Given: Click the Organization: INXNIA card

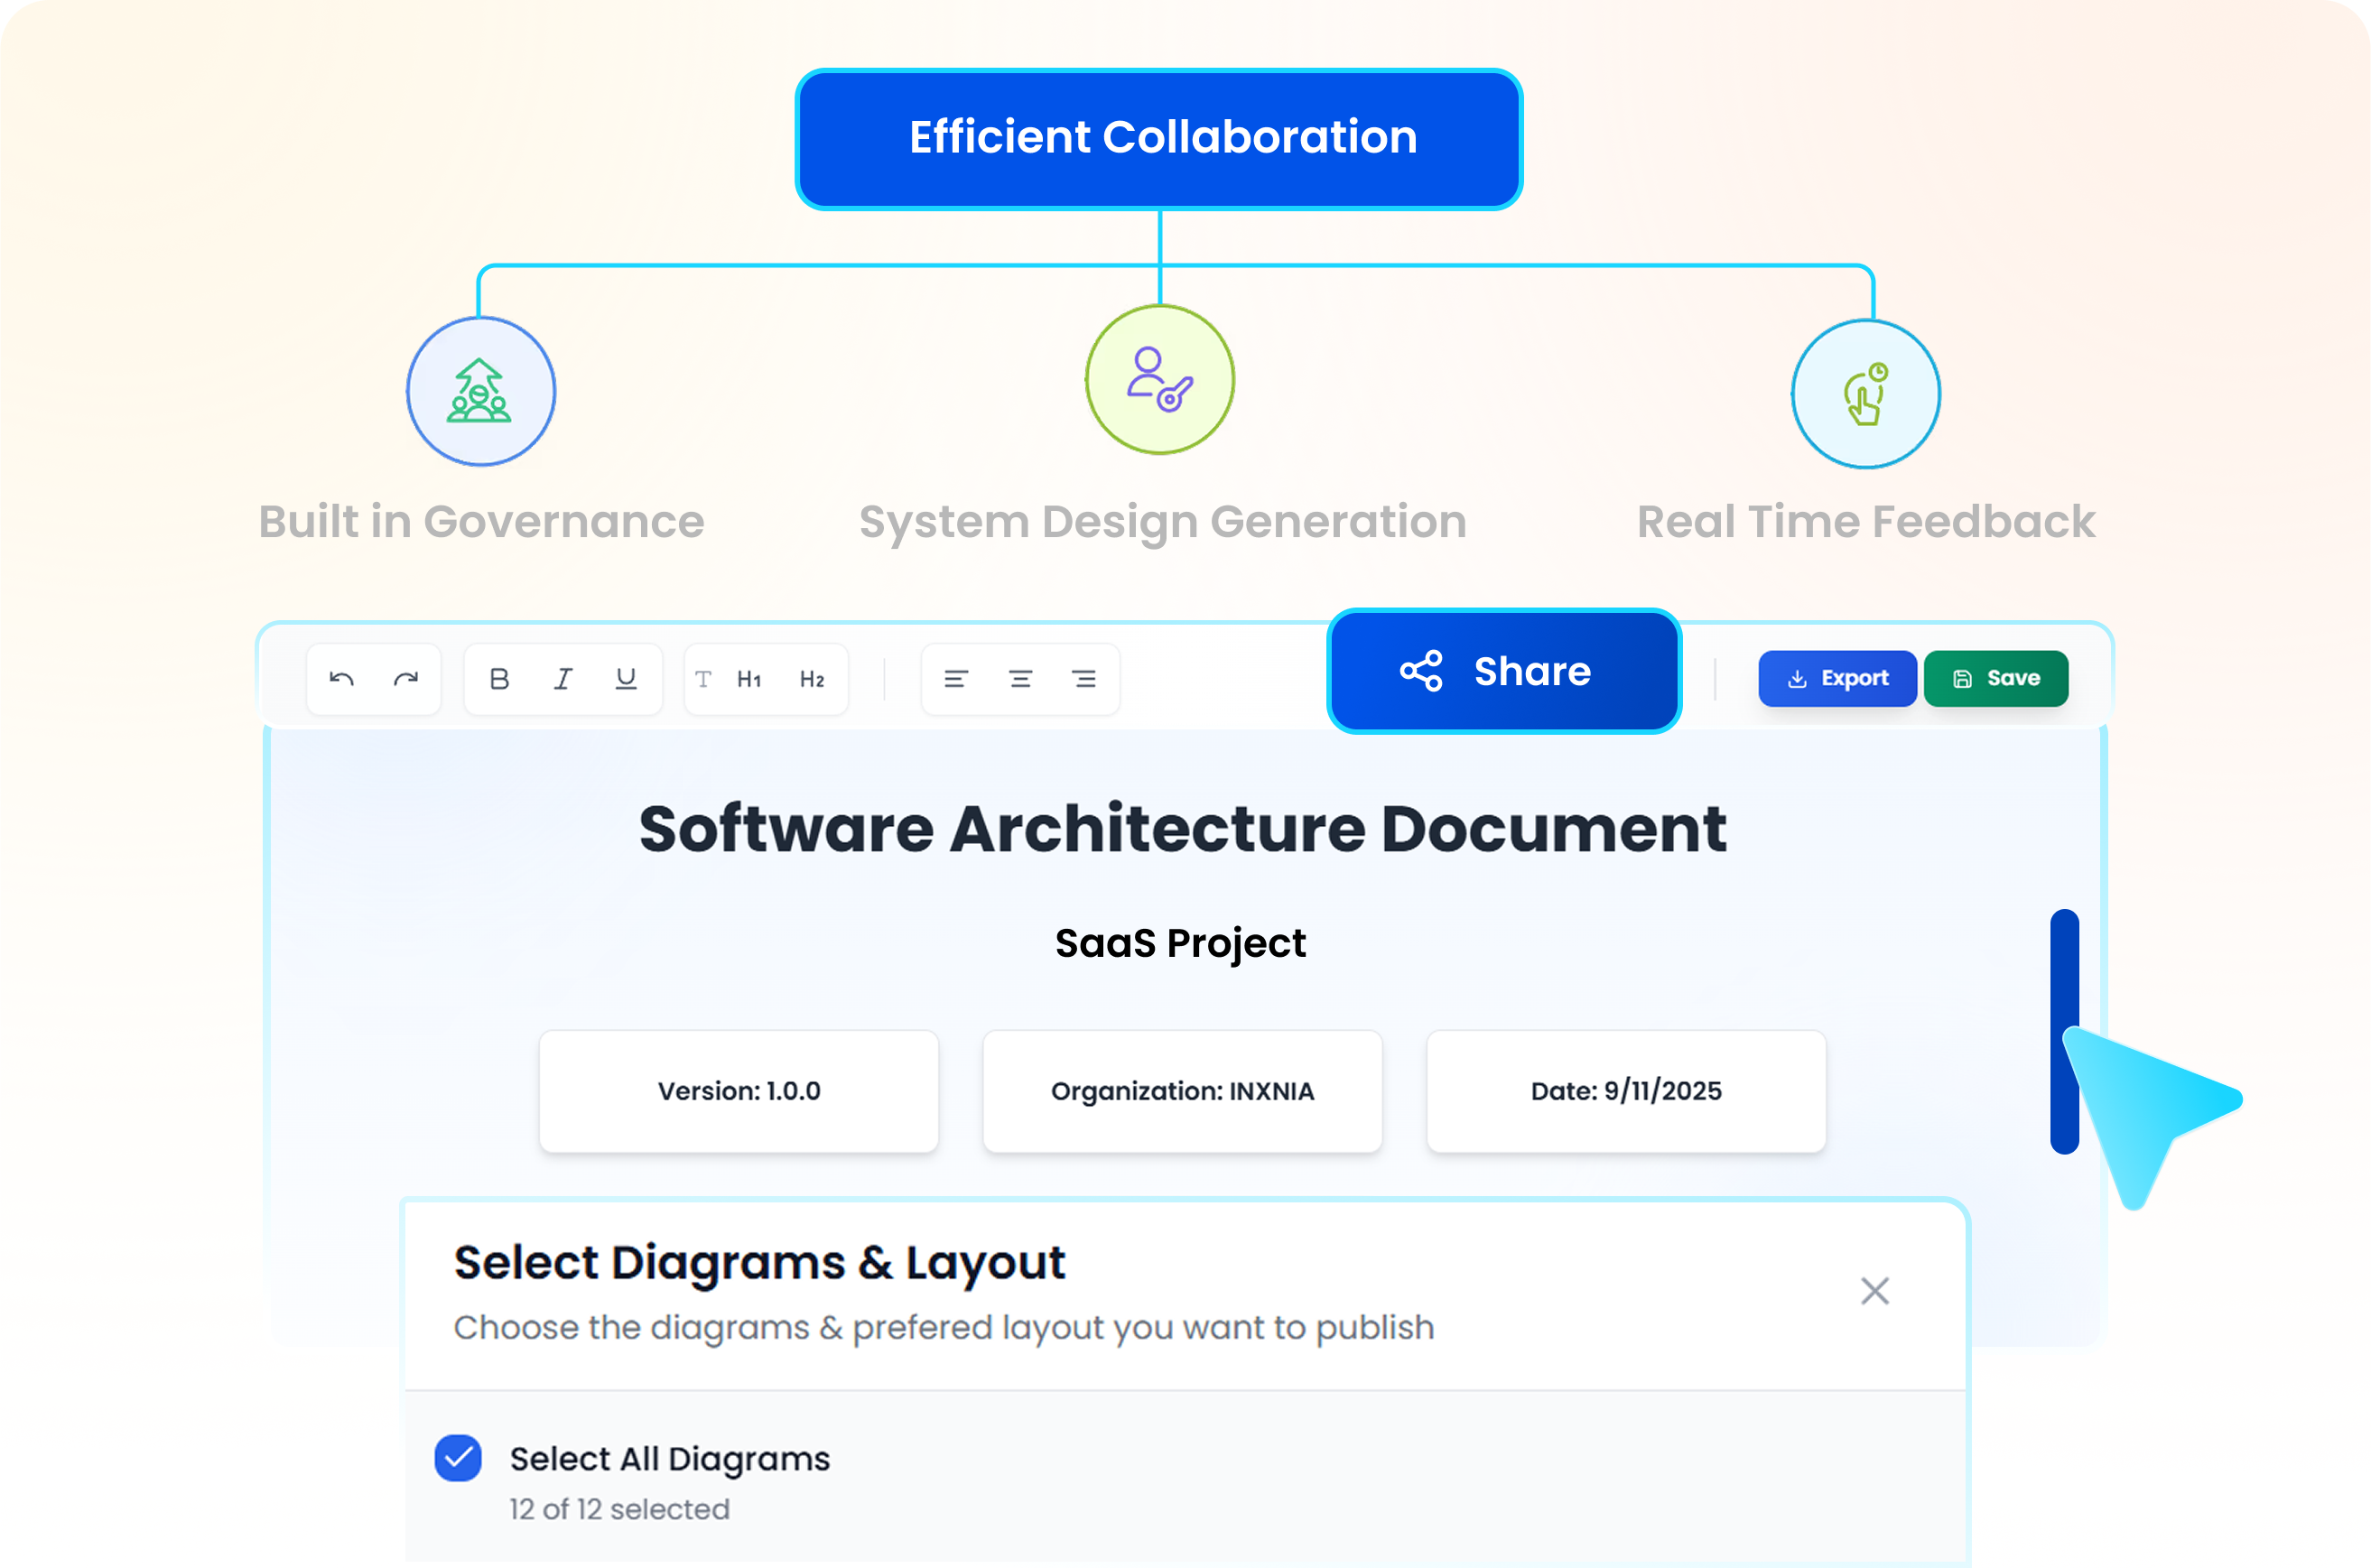Looking at the screenshot, I should tap(1183, 1091).
